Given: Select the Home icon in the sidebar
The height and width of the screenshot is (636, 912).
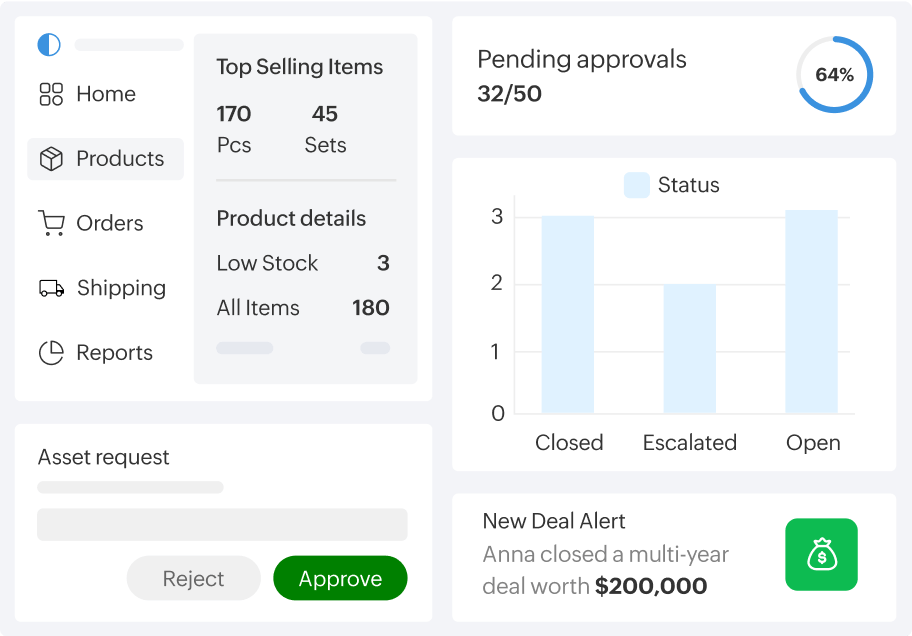Looking at the screenshot, I should coord(52,93).
